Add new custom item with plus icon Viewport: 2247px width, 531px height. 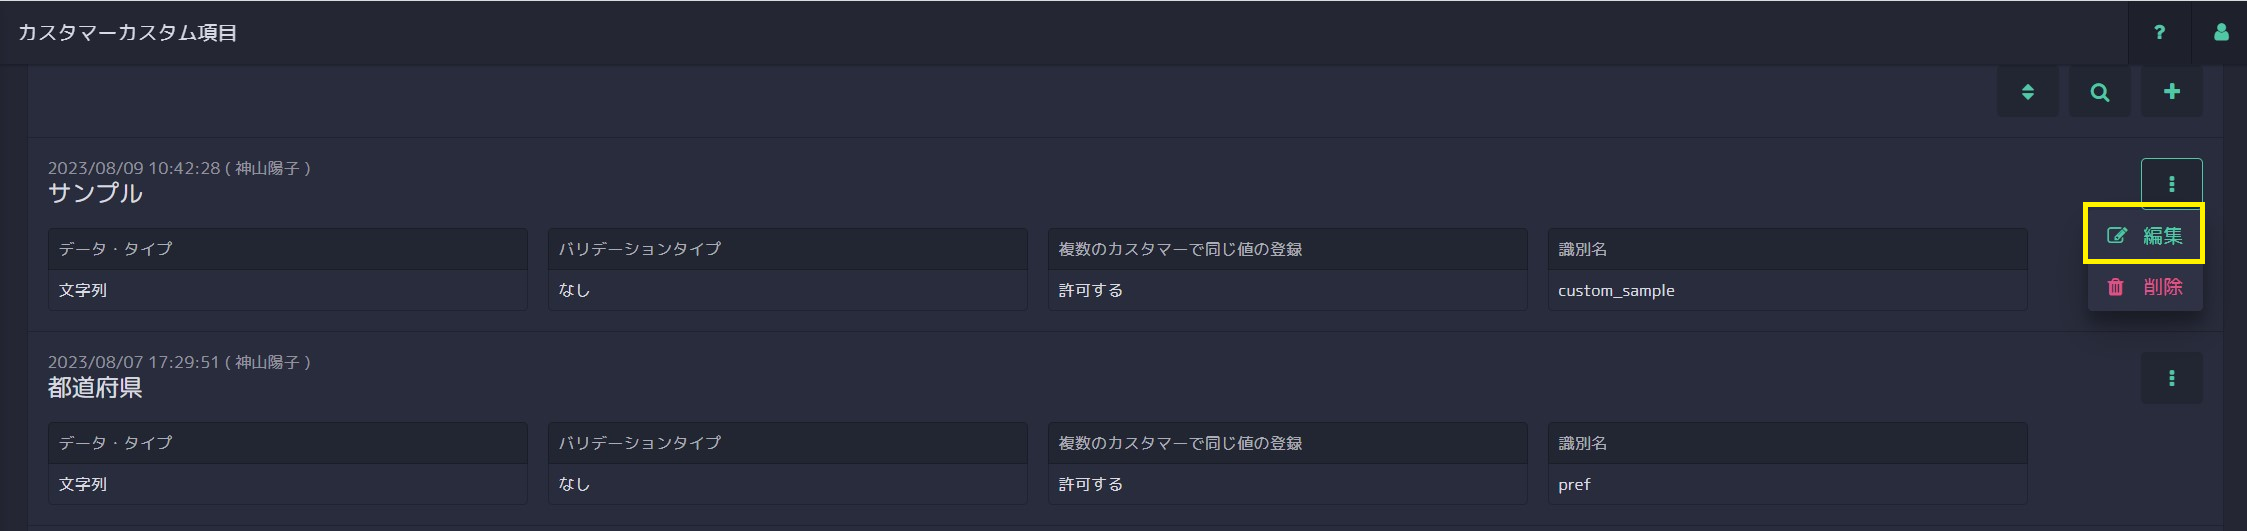tap(2172, 92)
